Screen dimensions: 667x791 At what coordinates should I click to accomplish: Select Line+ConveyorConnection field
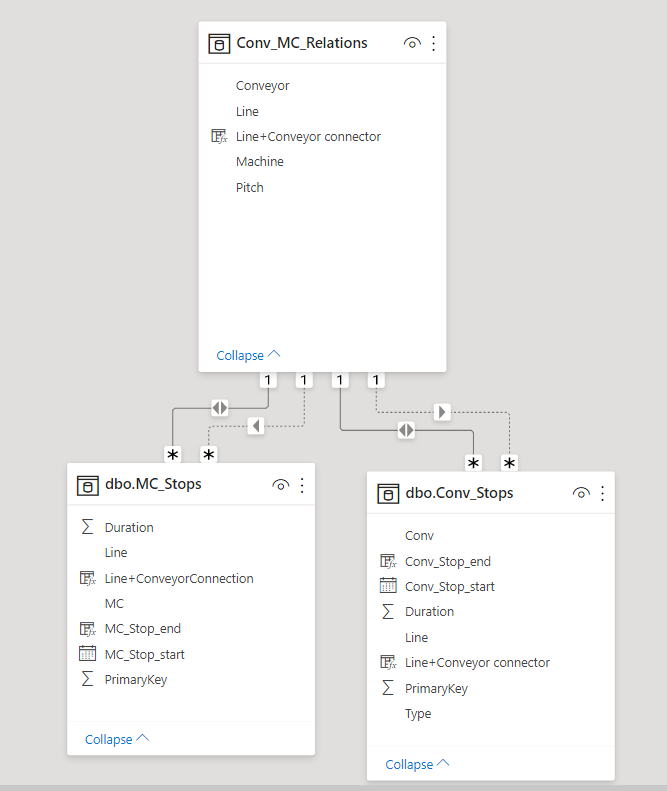(179, 579)
